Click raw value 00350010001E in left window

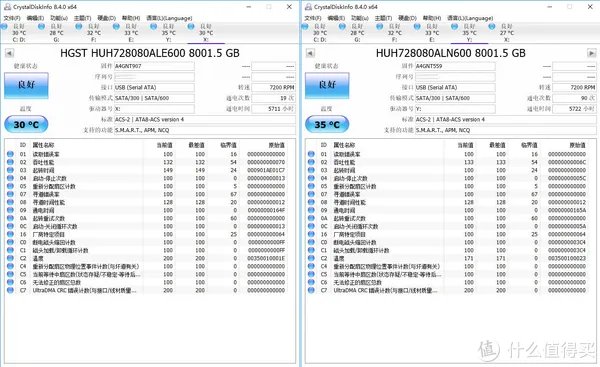pos(266,258)
